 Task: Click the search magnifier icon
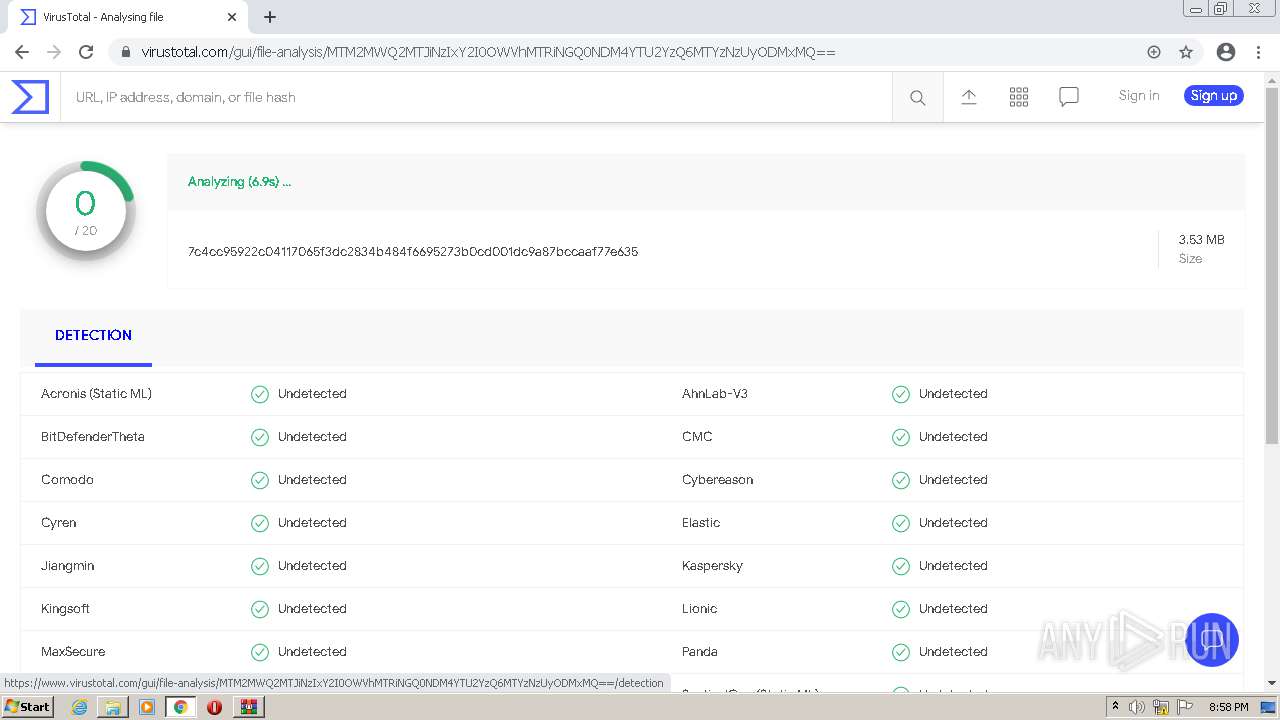click(x=917, y=97)
